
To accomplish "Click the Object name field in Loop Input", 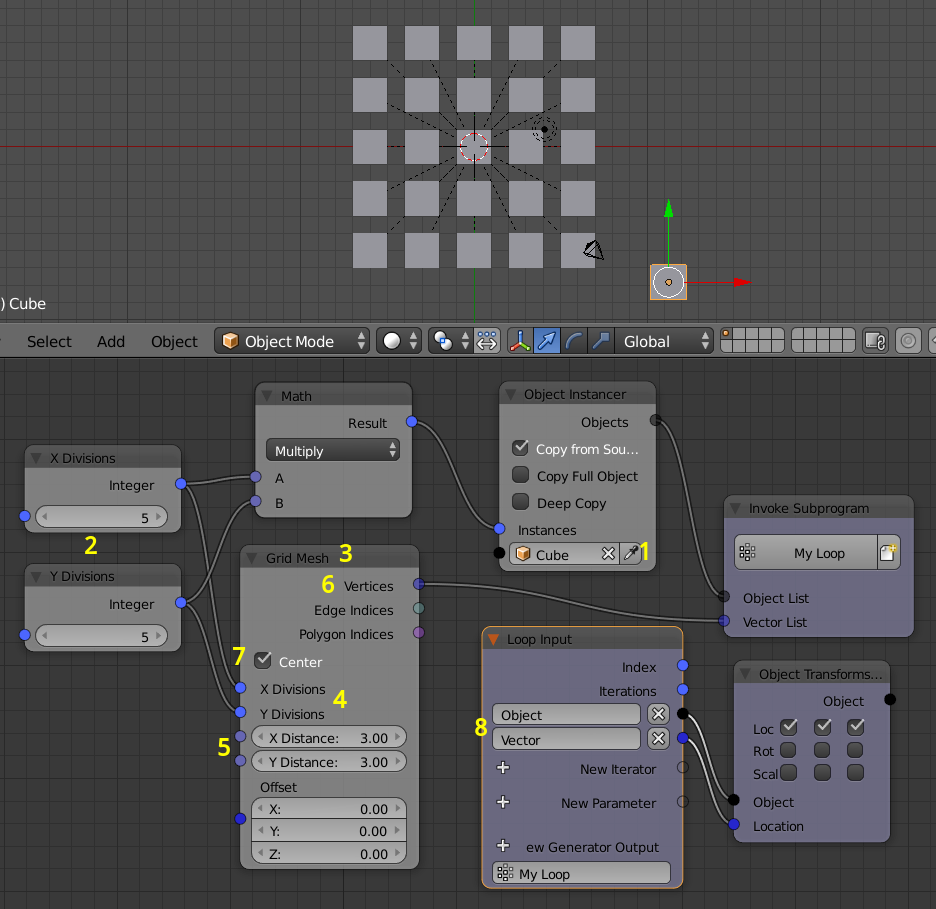I will tap(566, 714).
